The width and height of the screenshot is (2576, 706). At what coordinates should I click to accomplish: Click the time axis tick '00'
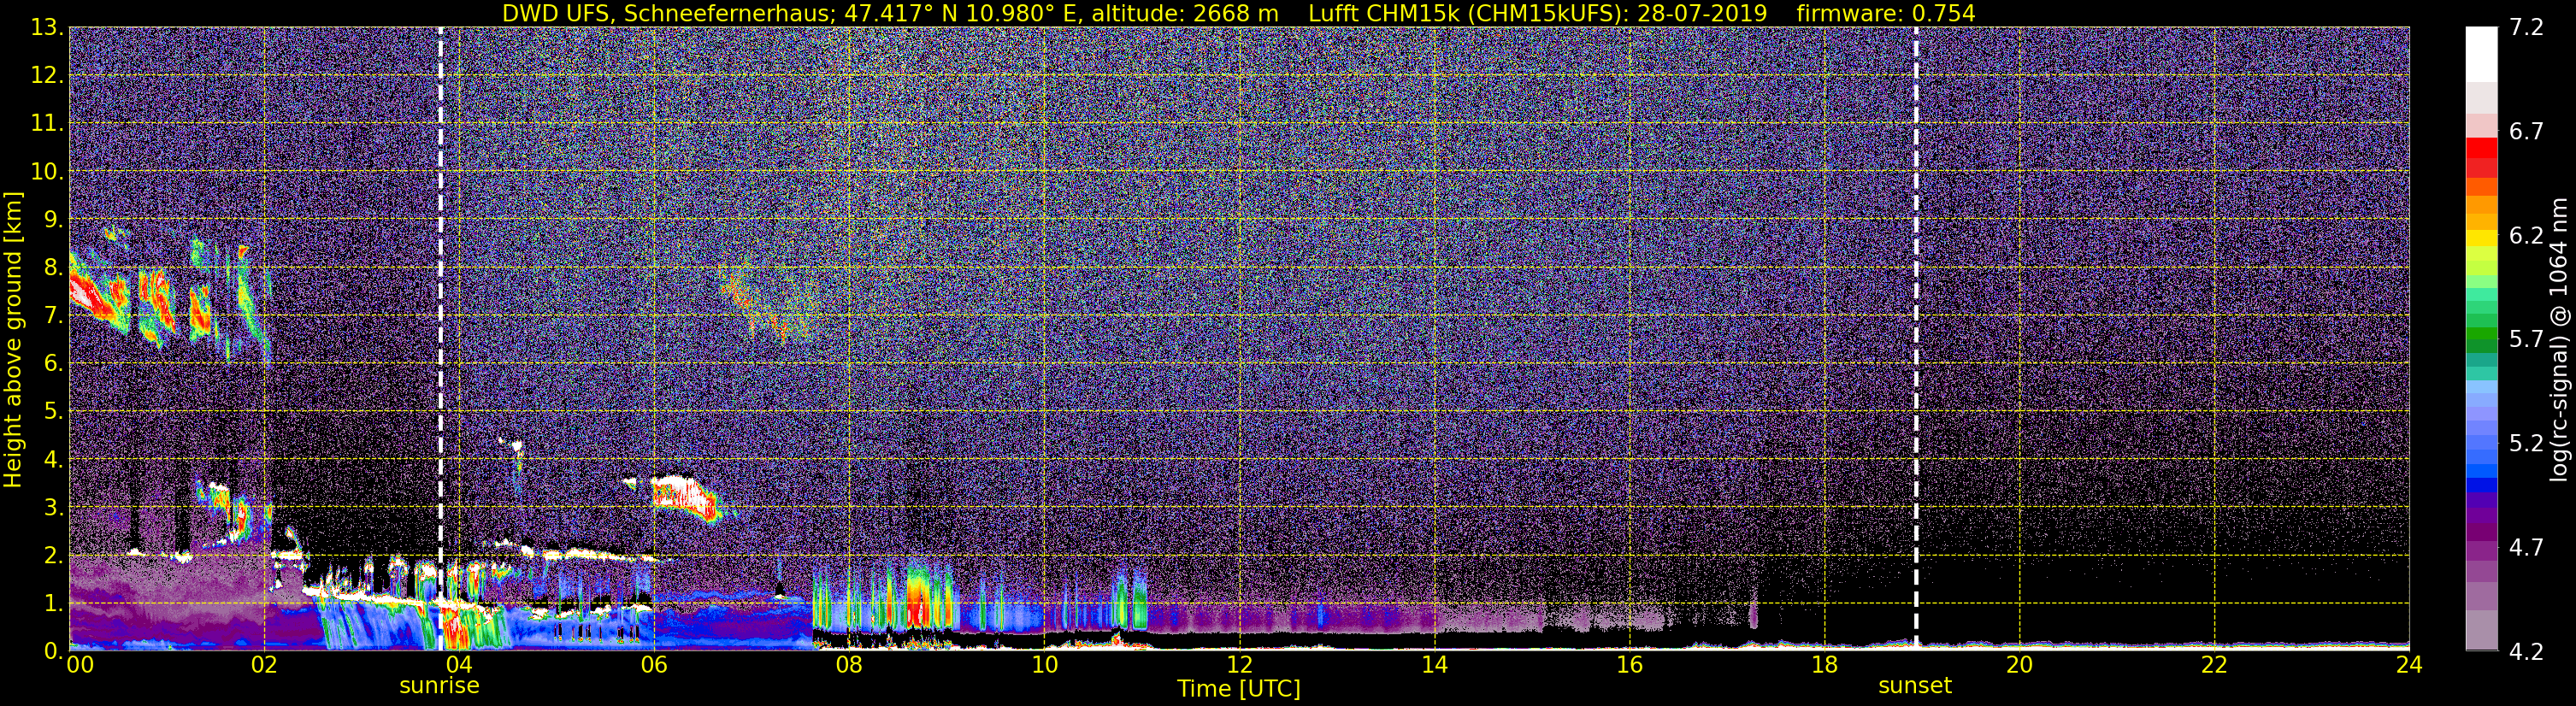[x=79, y=665]
